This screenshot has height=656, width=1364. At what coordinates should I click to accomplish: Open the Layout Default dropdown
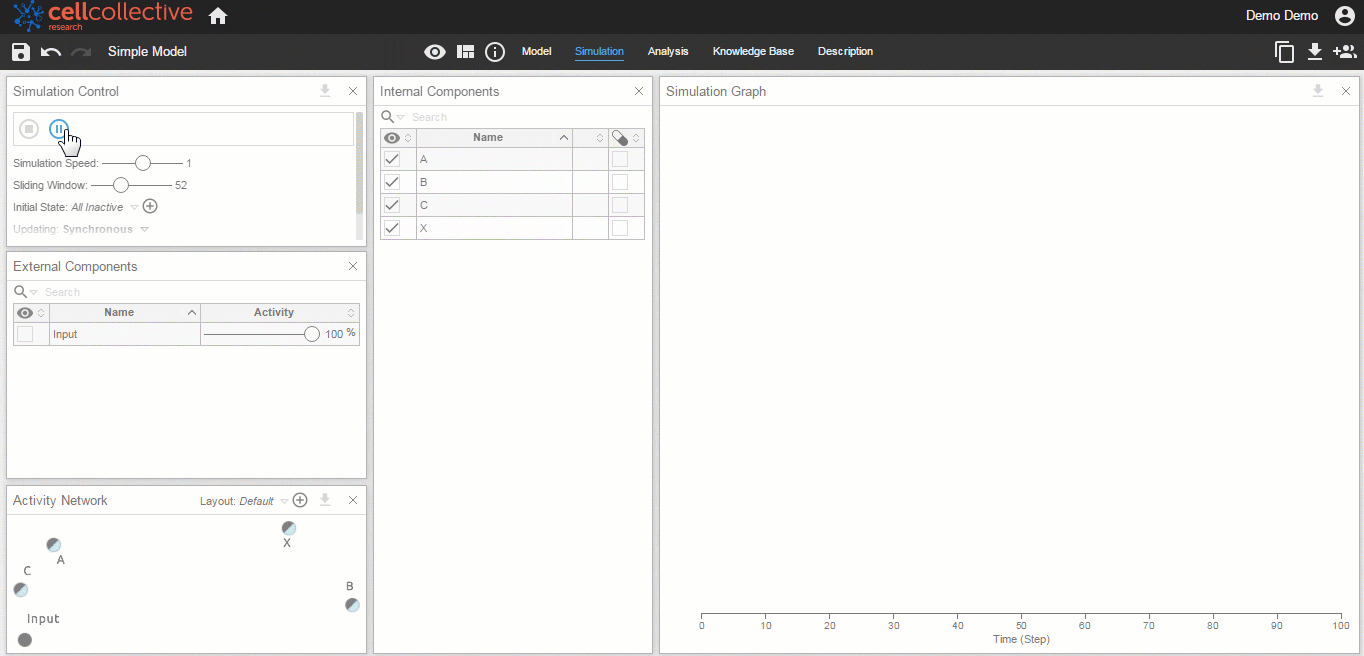(x=264, y=501)
